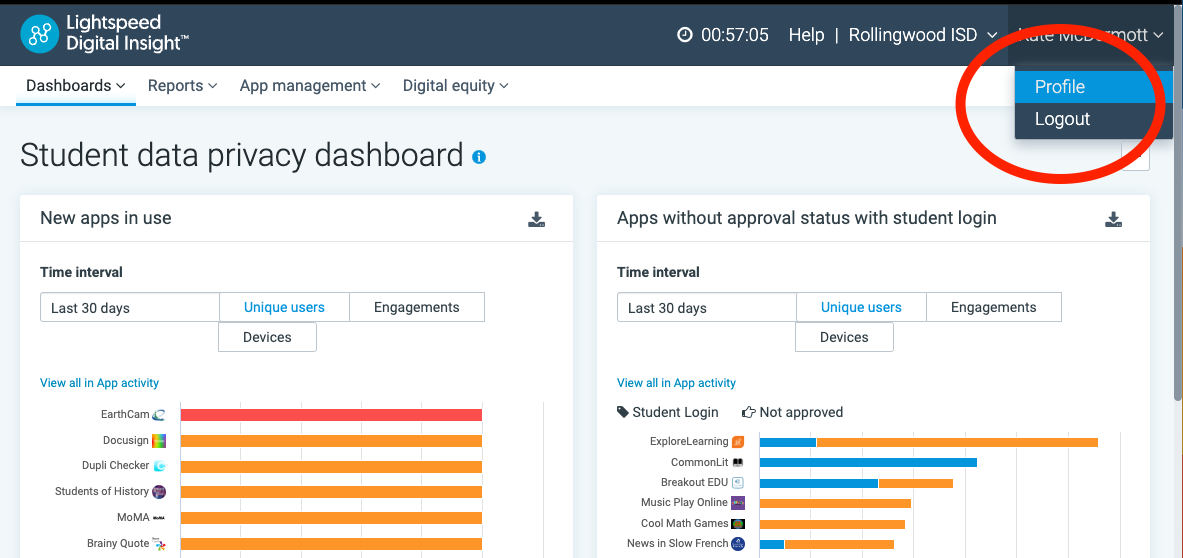
Task: Click the Dupli Checker app icon
Action: tap(159, 466)
